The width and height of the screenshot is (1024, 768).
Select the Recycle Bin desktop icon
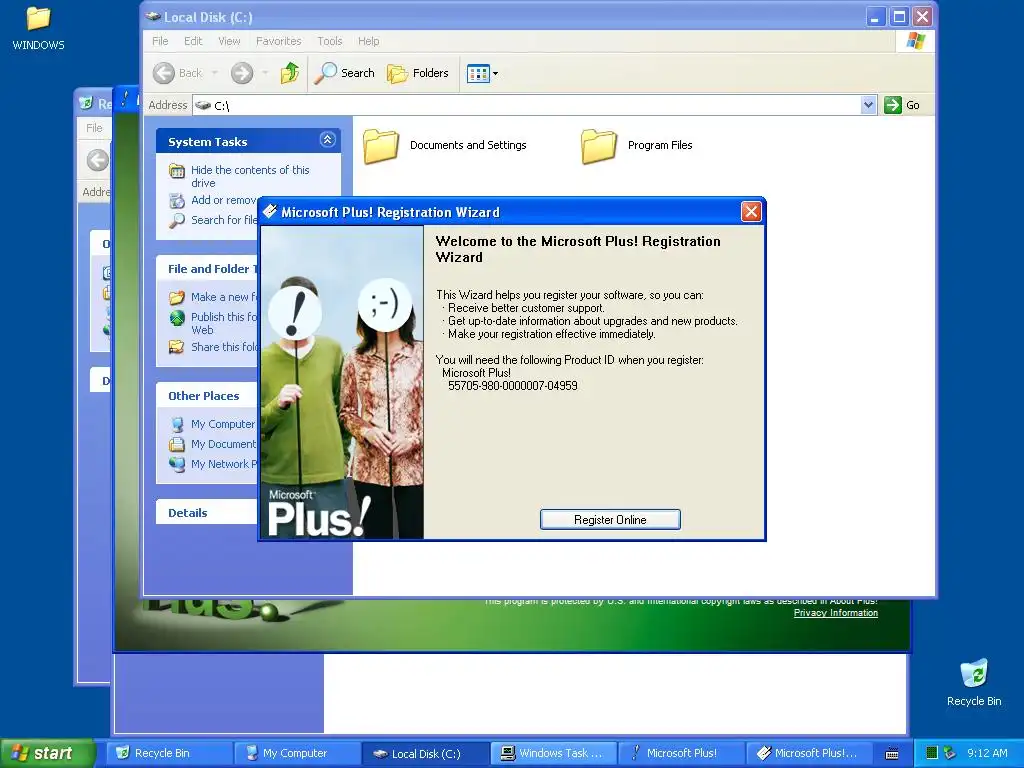(x=974, y=682)
